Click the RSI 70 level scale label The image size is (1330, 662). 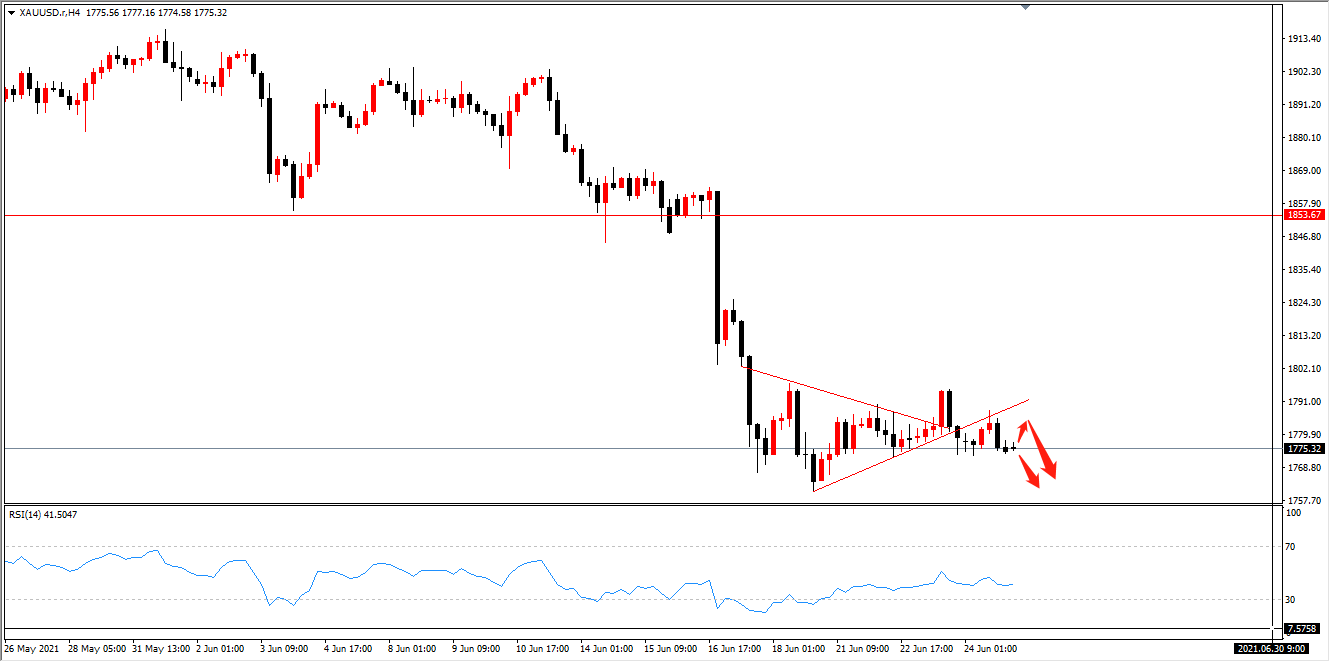tap(1292, 547)
